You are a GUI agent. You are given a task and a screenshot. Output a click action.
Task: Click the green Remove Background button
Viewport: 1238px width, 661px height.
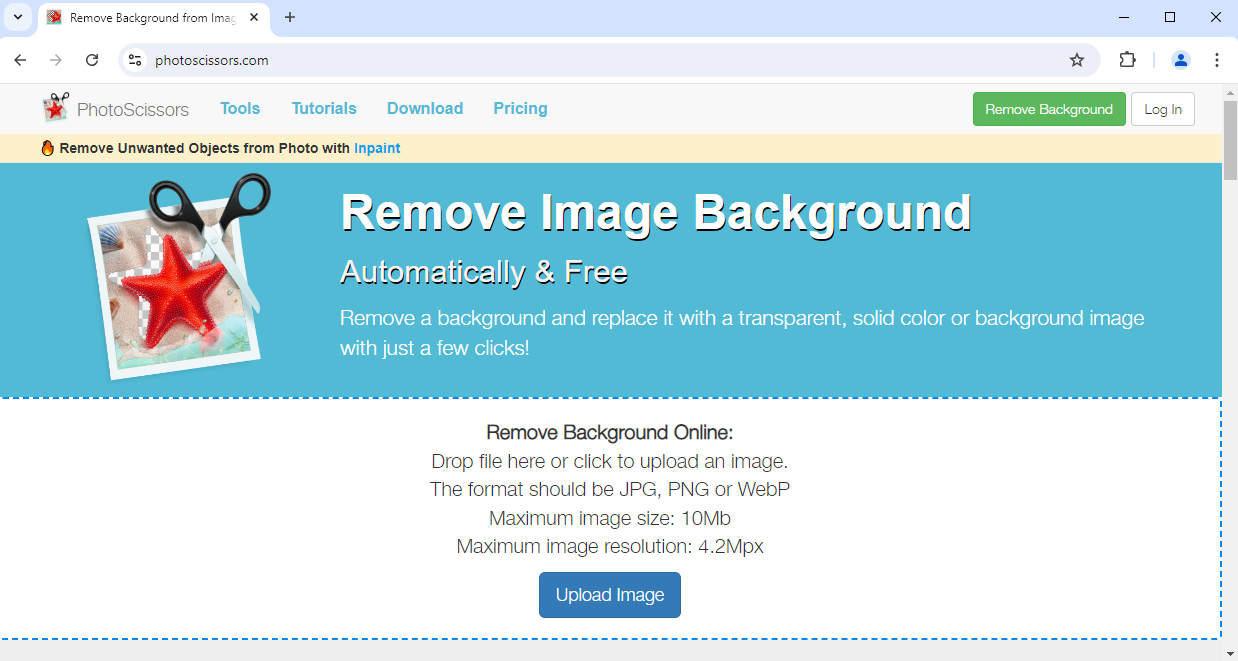(x=1048, y=109)
